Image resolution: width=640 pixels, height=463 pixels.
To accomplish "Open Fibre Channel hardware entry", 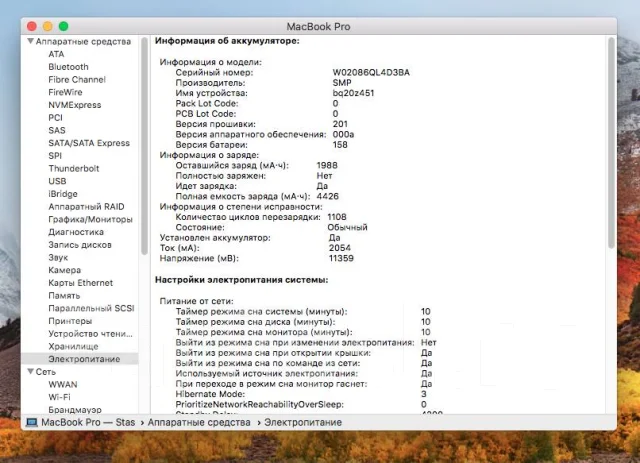I will coord(77,80).
